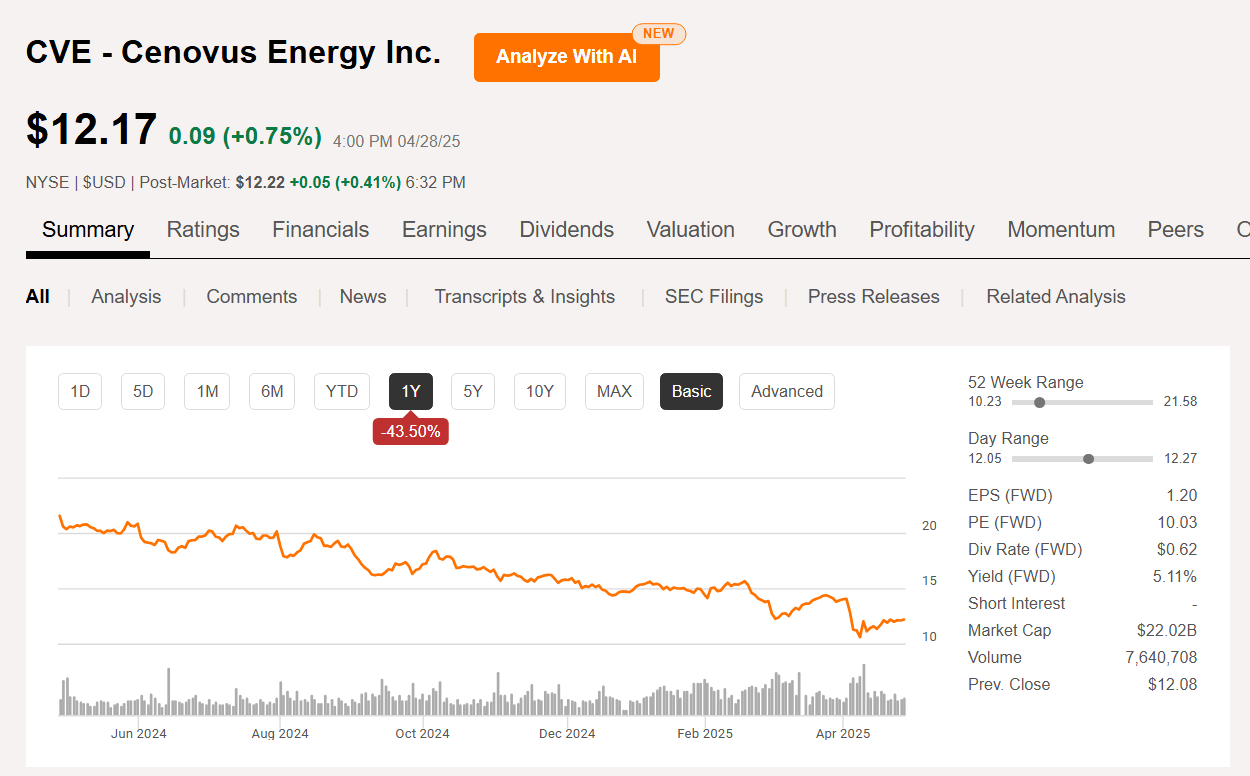Viewport: 1250px width, 776px height.
Task: View News for Cenovus Energy
Action: tap(362, 296)
